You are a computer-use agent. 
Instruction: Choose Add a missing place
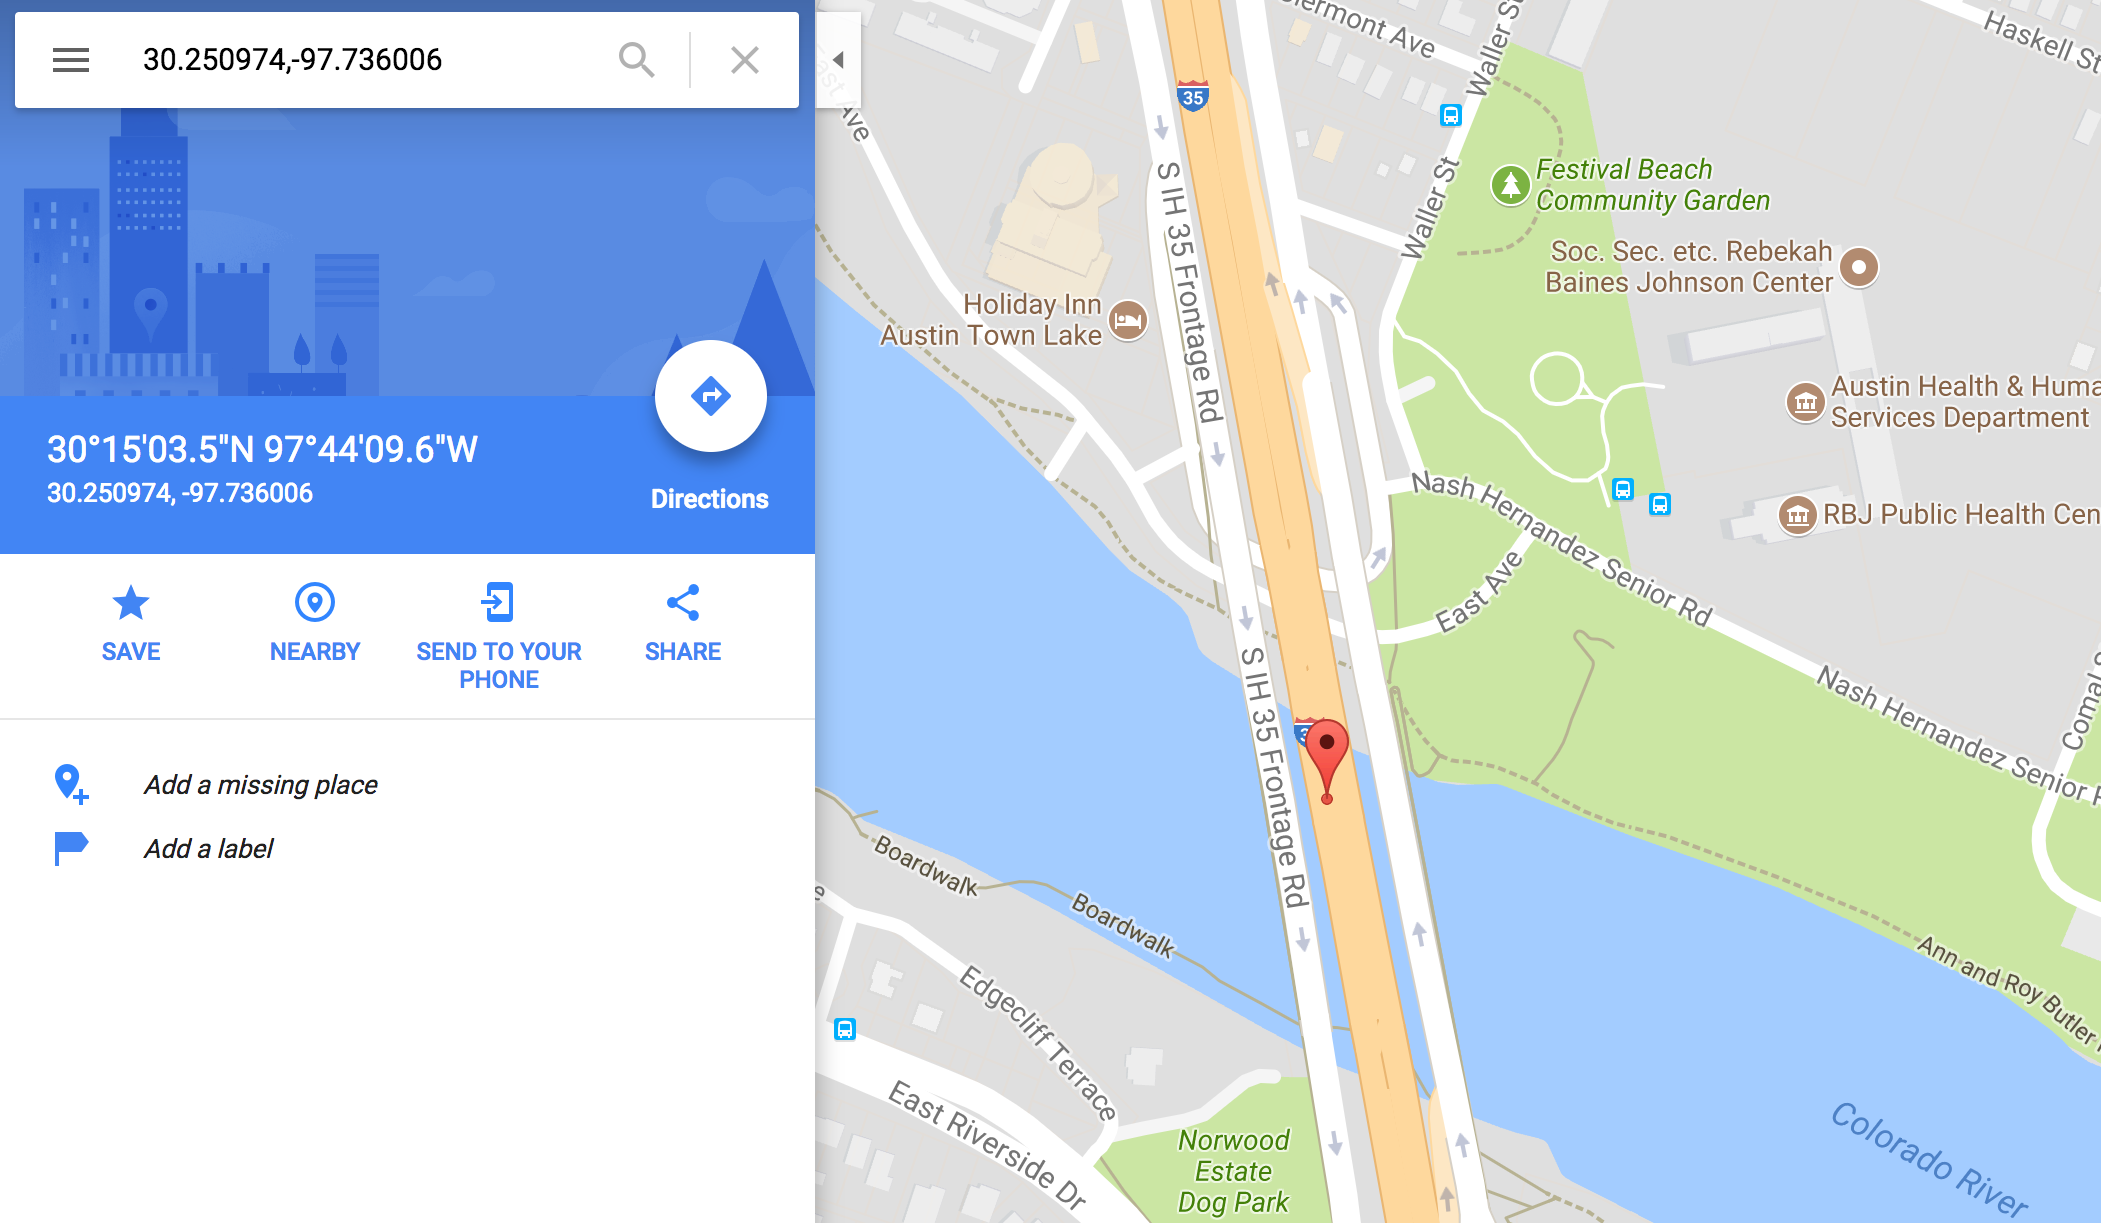pos(261,785)
